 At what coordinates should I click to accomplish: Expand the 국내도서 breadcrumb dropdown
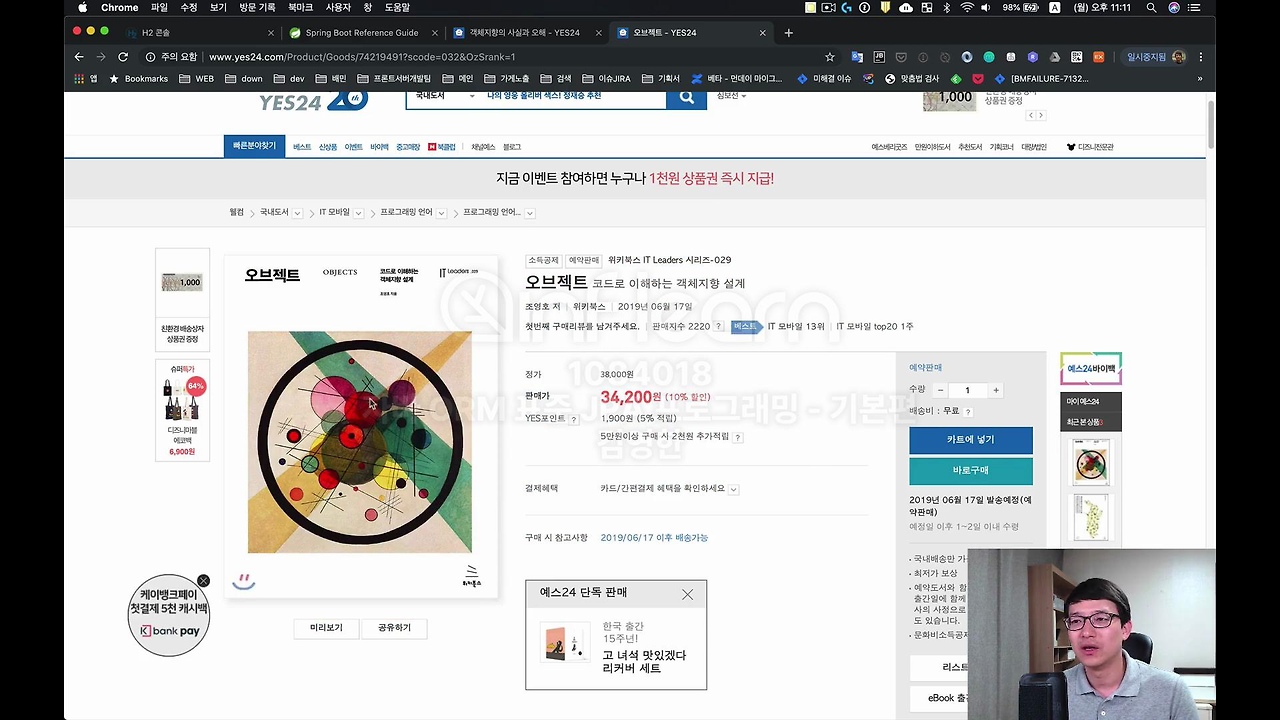pos(297,213)
